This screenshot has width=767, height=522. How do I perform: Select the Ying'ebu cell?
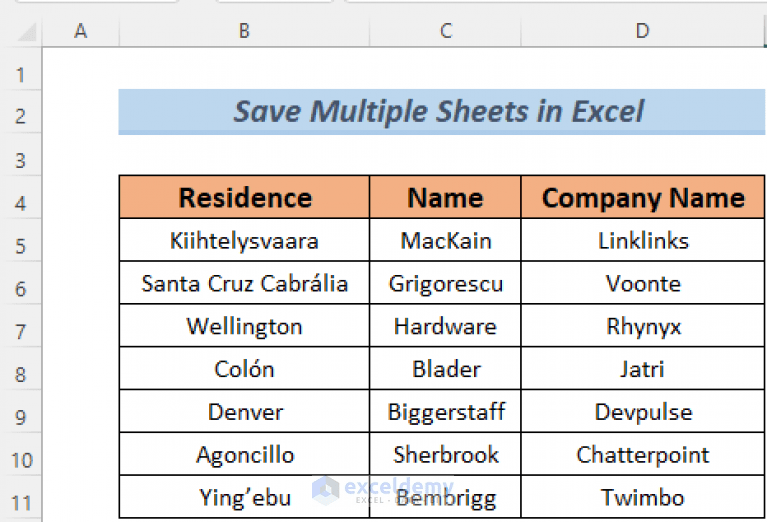pyautogui.click(x=245, y=497)
